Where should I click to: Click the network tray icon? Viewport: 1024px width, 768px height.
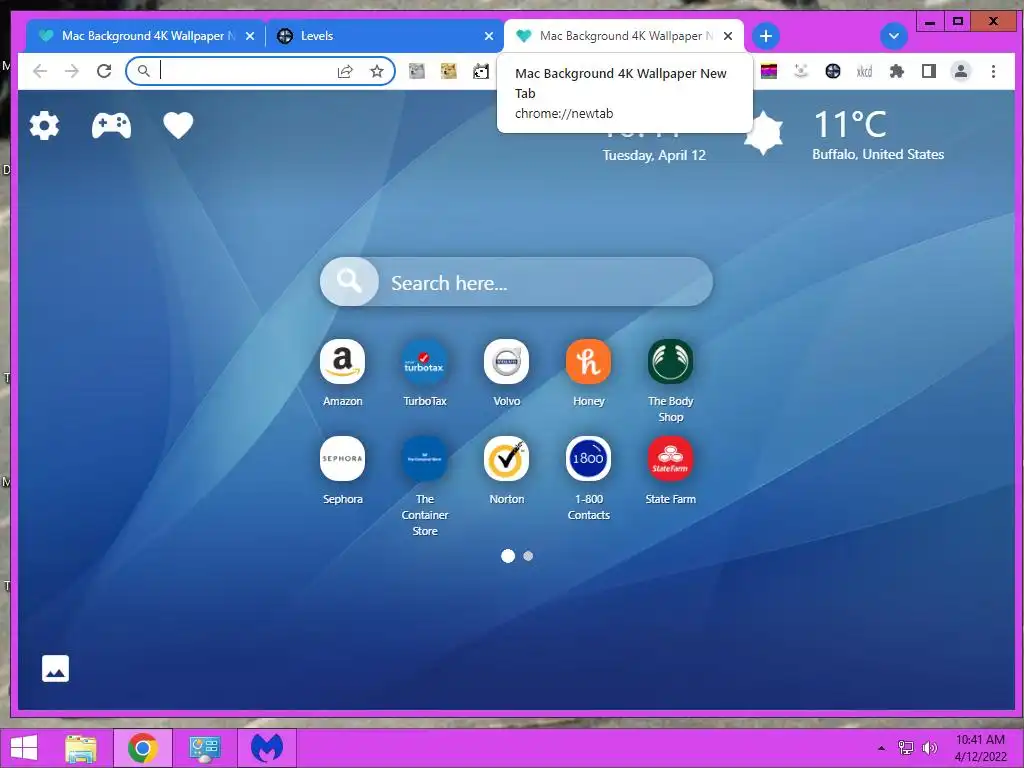tap(905, 748)
